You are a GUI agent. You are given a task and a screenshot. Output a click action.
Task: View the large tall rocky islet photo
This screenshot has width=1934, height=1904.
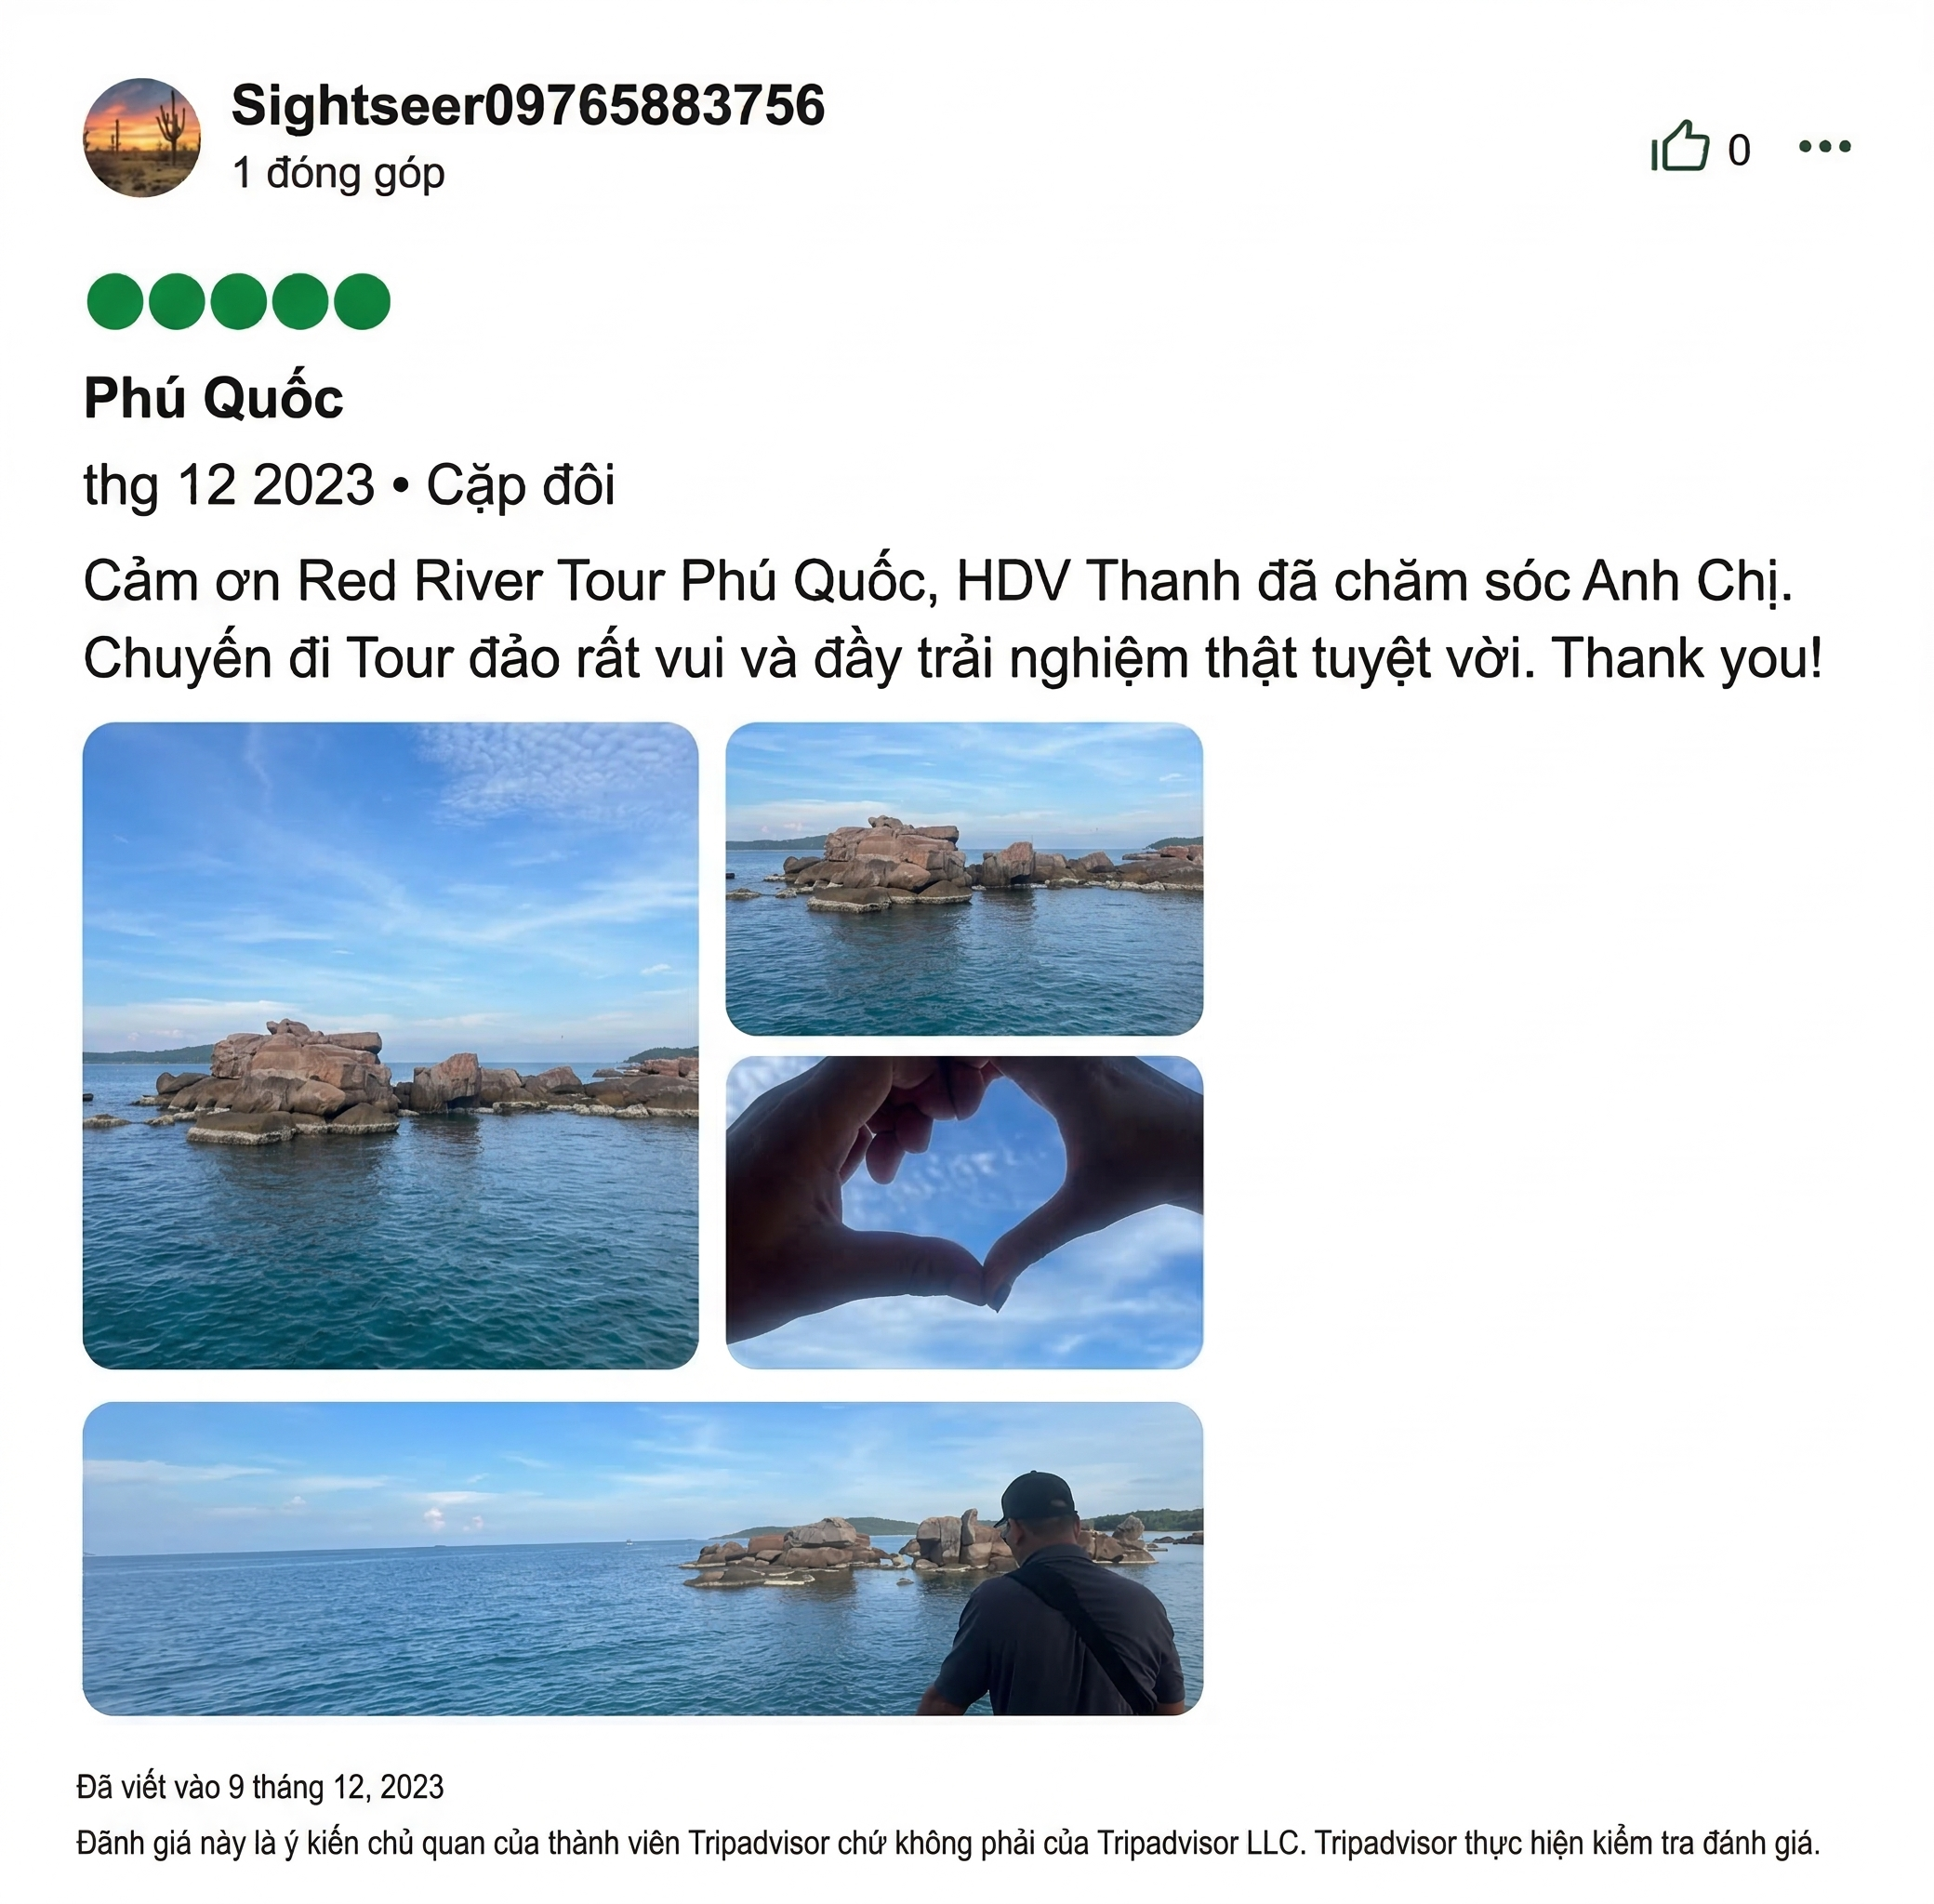click(390, 1045)
